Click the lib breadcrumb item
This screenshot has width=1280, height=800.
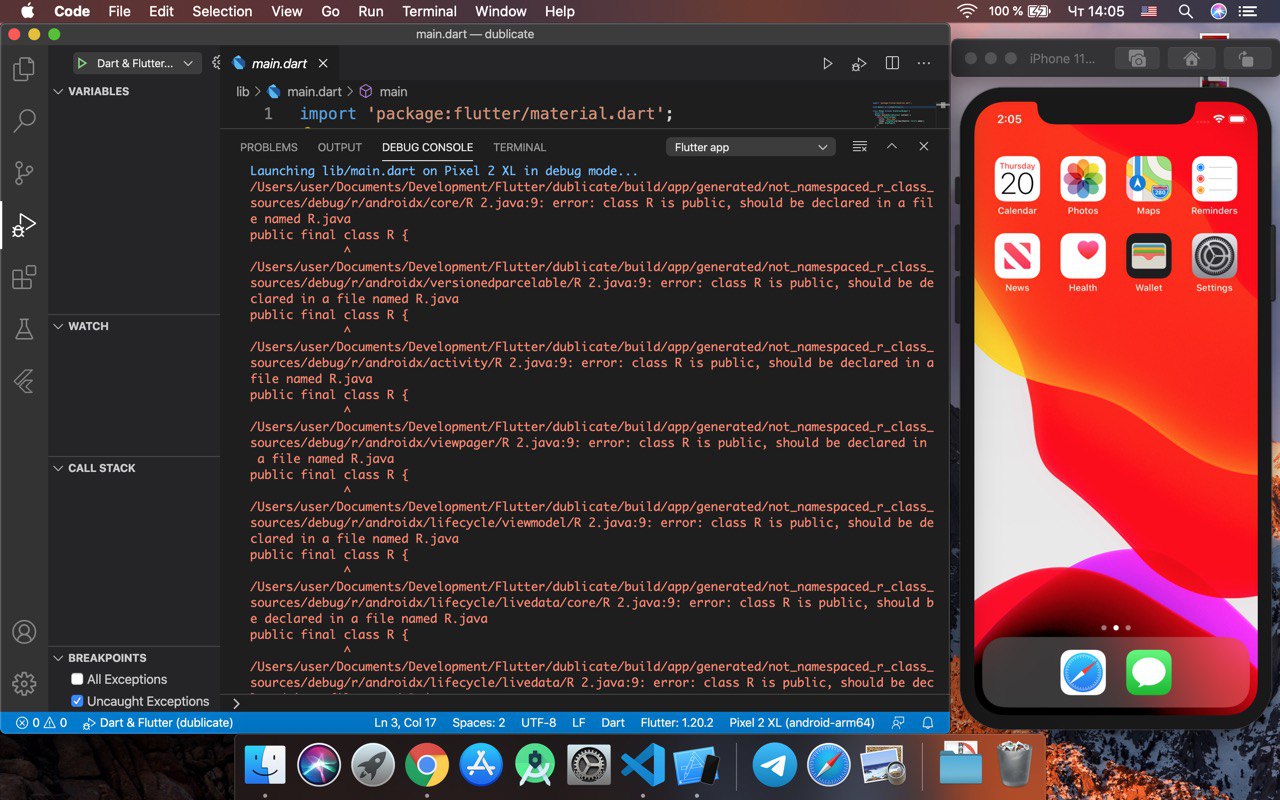(x=243, y=91)
